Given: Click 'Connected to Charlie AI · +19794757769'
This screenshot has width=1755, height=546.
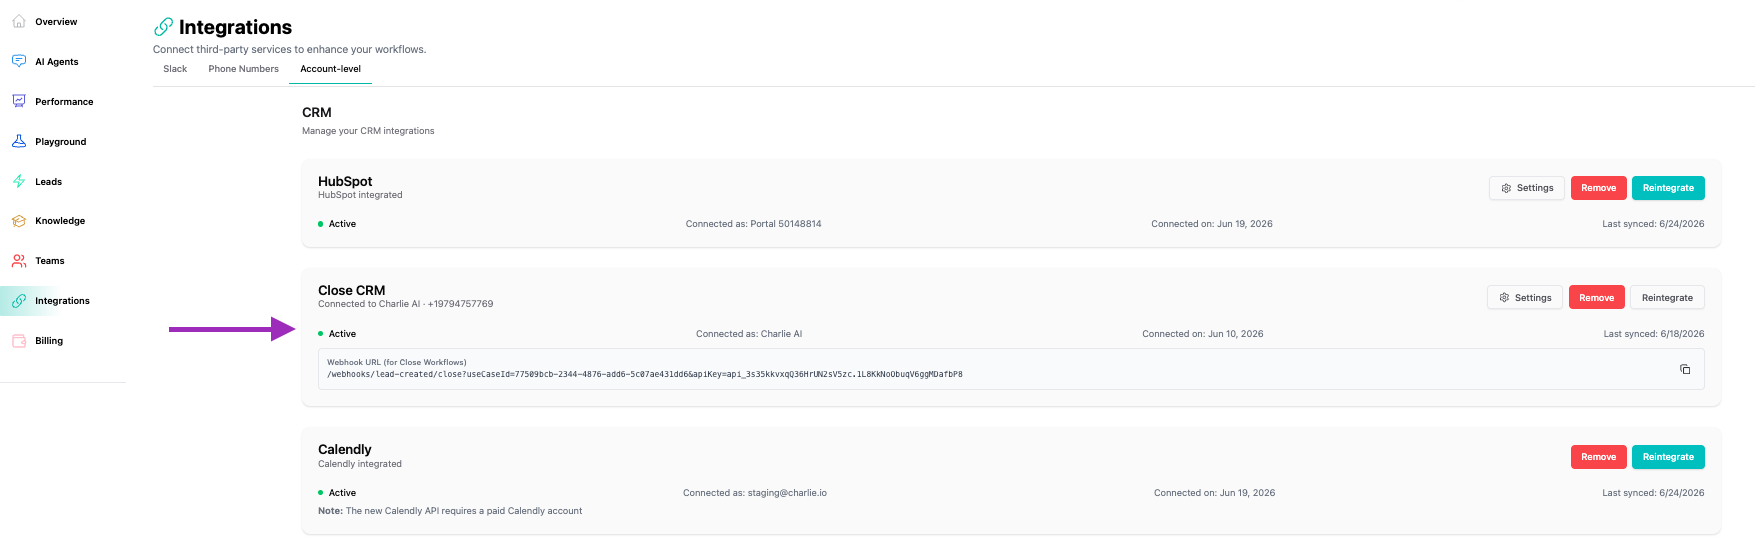Looking at the screenshot, I should point(405,304).
